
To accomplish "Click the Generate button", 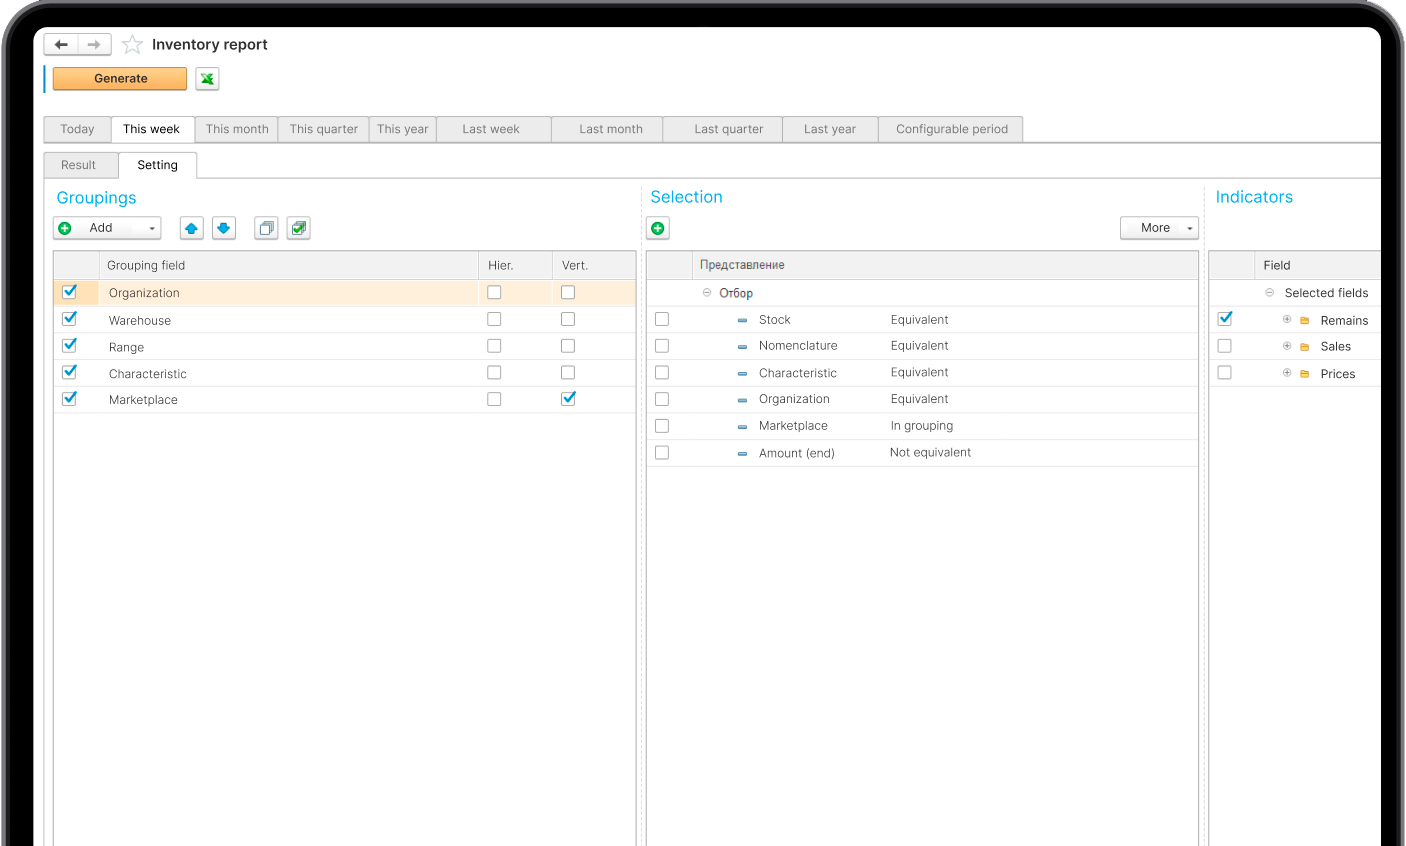I will (x=120, y=79).
